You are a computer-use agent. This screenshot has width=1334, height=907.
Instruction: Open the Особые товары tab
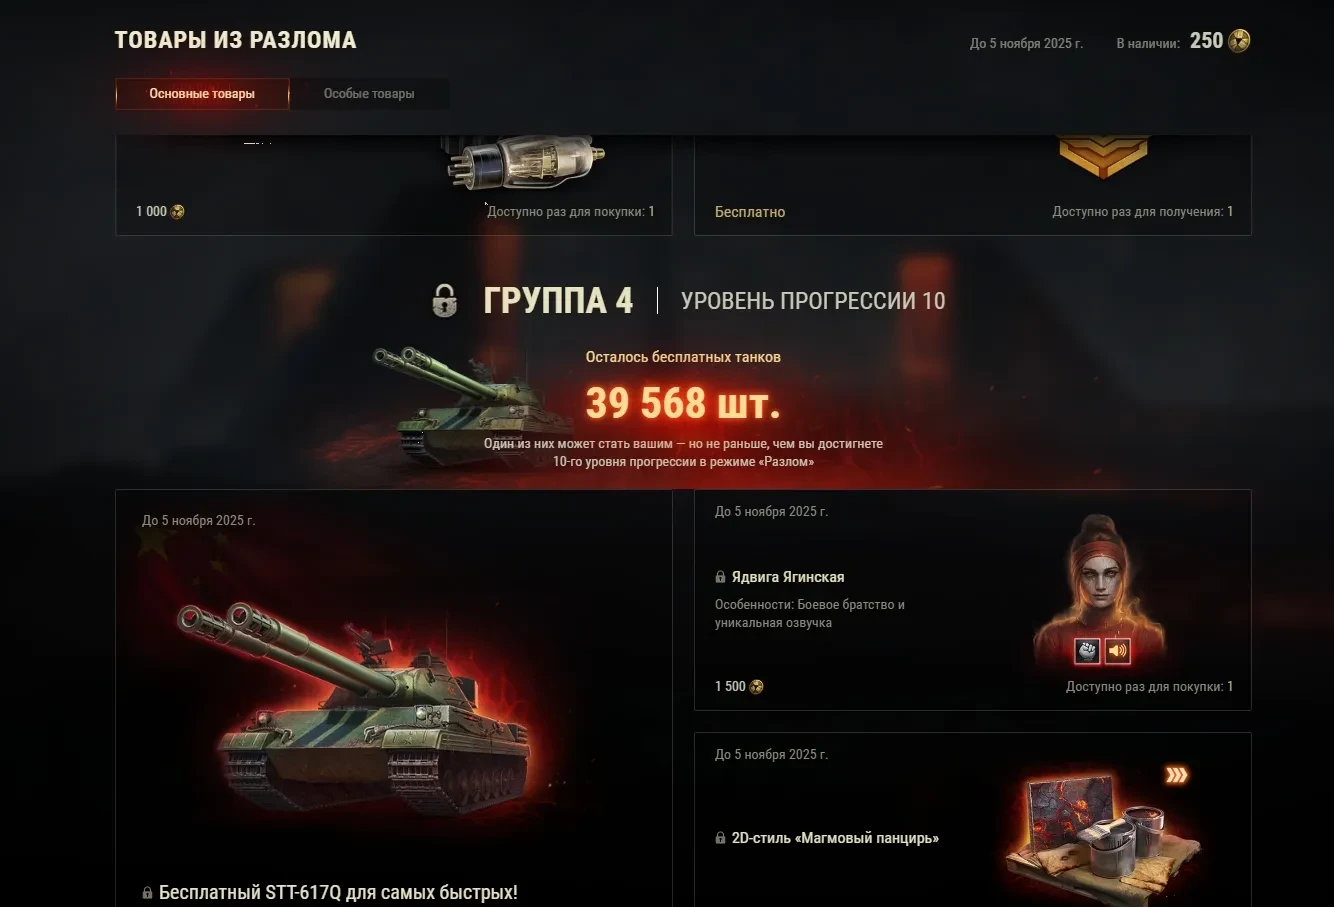pos(369,94)
